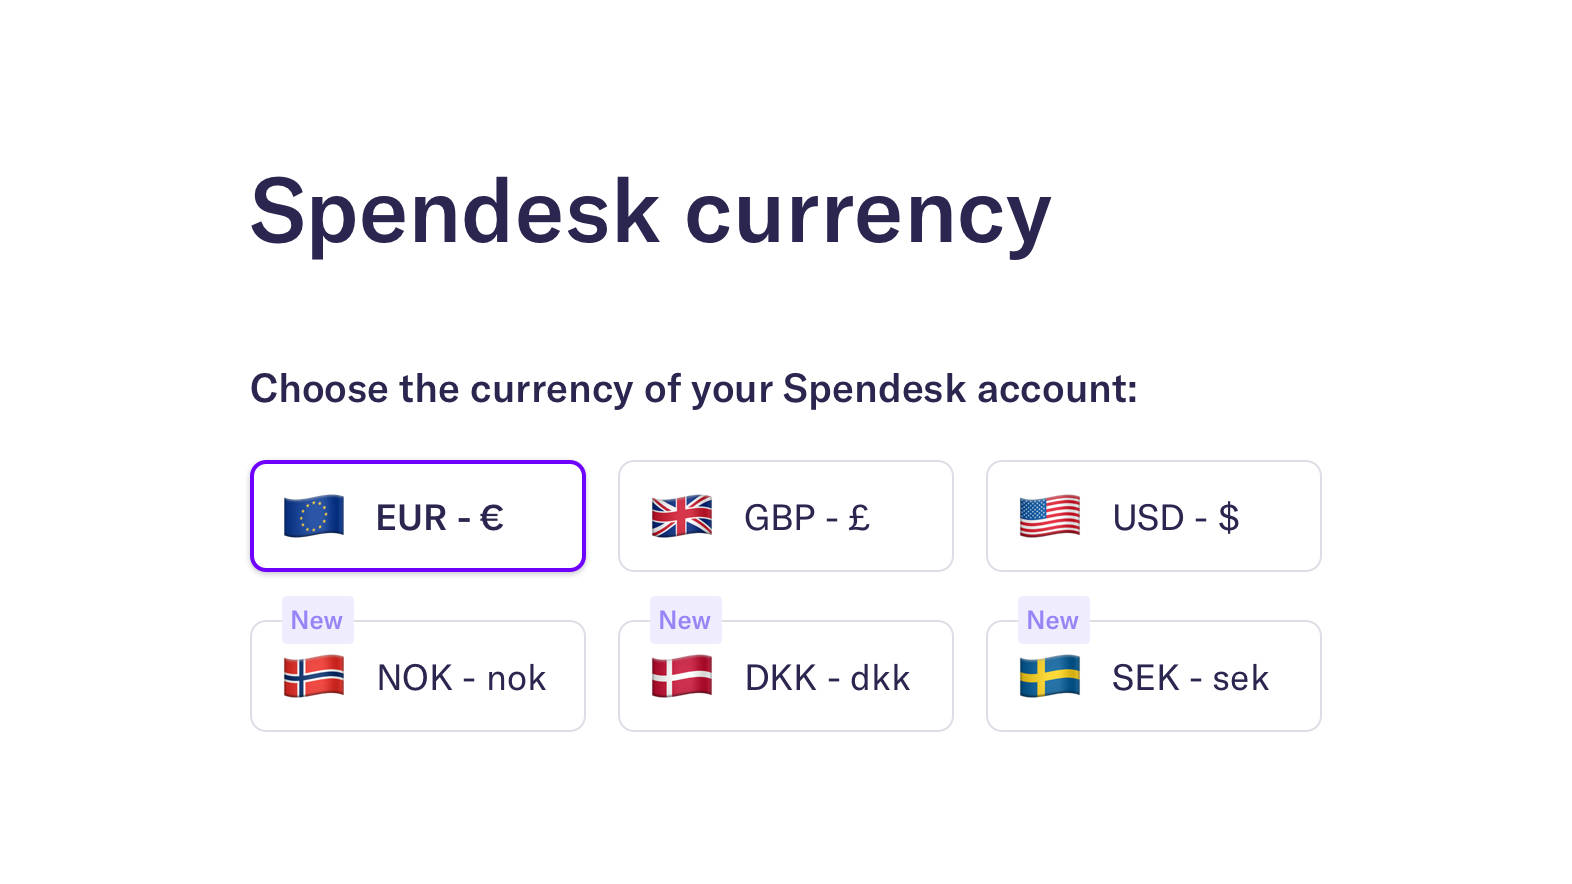Pick the SEK - sek currency label
This screenshot has width=1572, height=884.
pos(1190,678)
